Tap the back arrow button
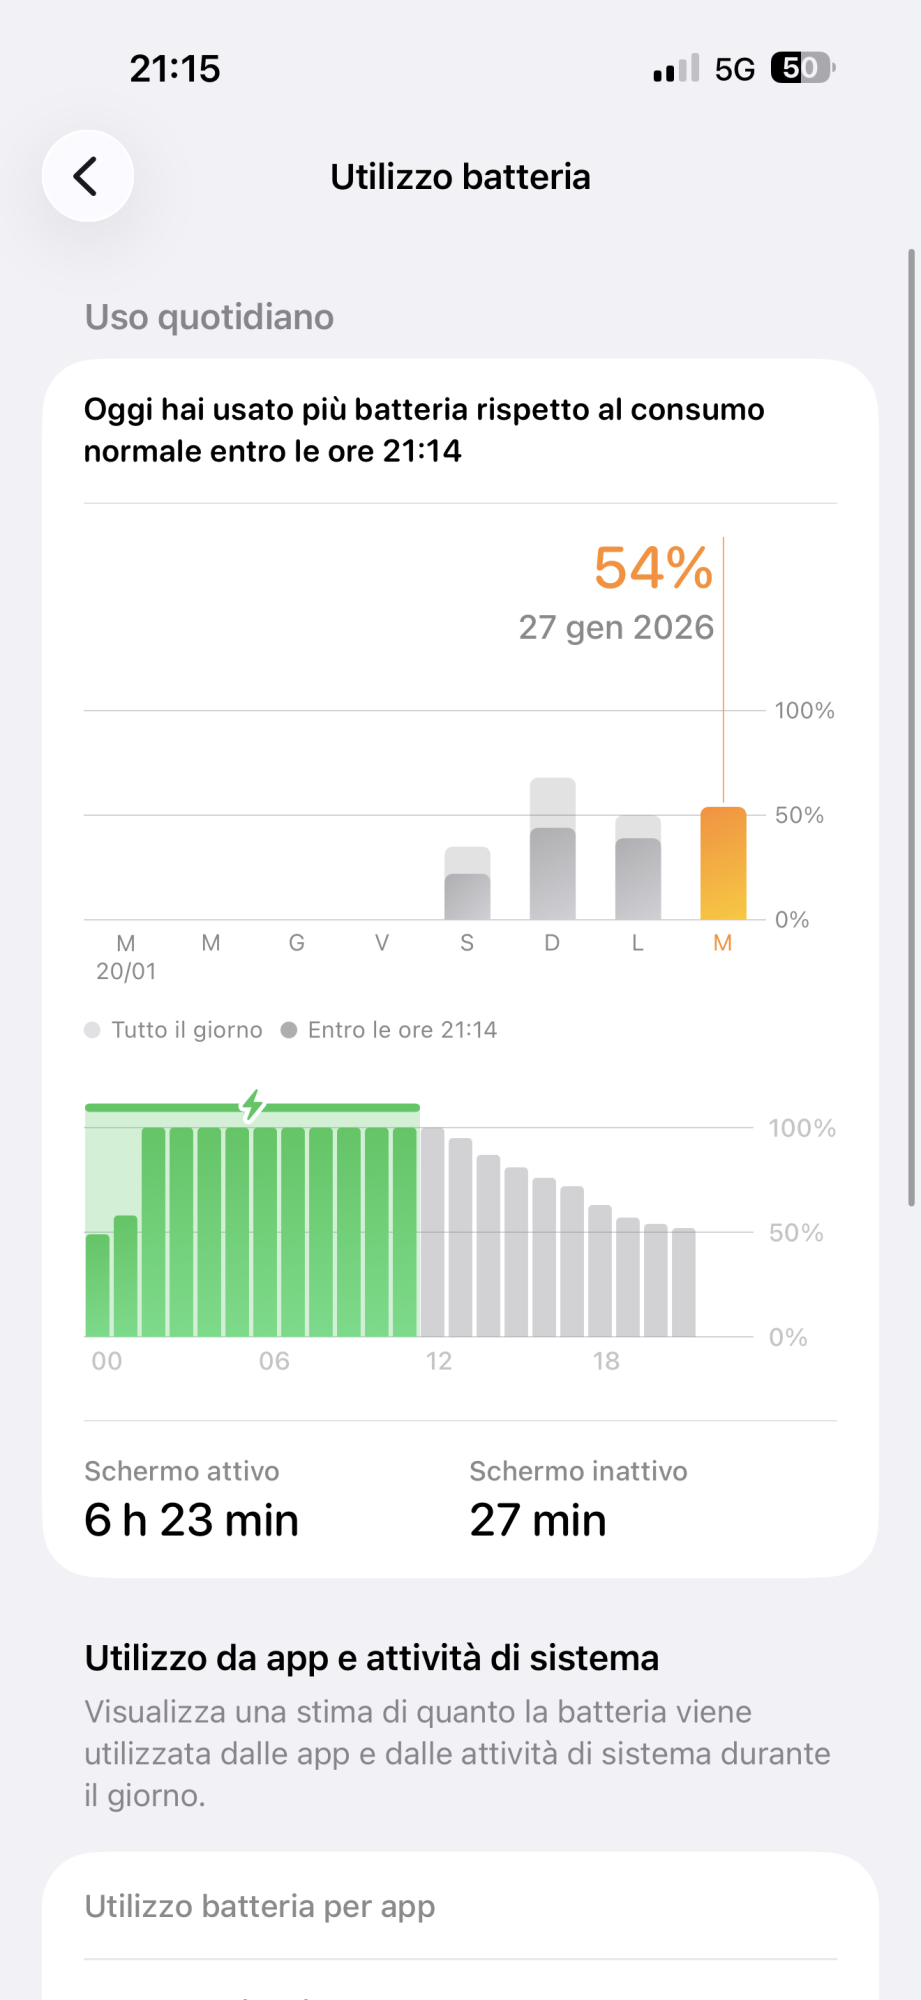The height and width of the screenshot is (2000, 921). pyautogui.click(x=88, y=176)
